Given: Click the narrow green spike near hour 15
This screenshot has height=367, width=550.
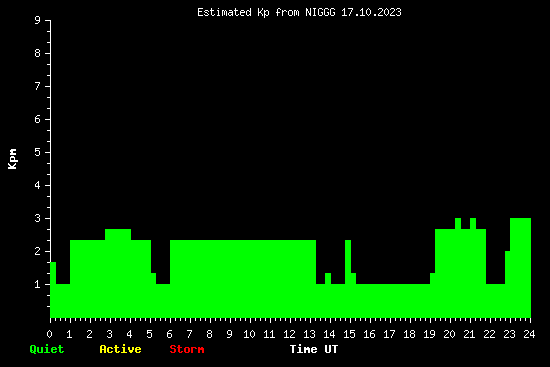Looking at the screenshot, I should [348, 261].
